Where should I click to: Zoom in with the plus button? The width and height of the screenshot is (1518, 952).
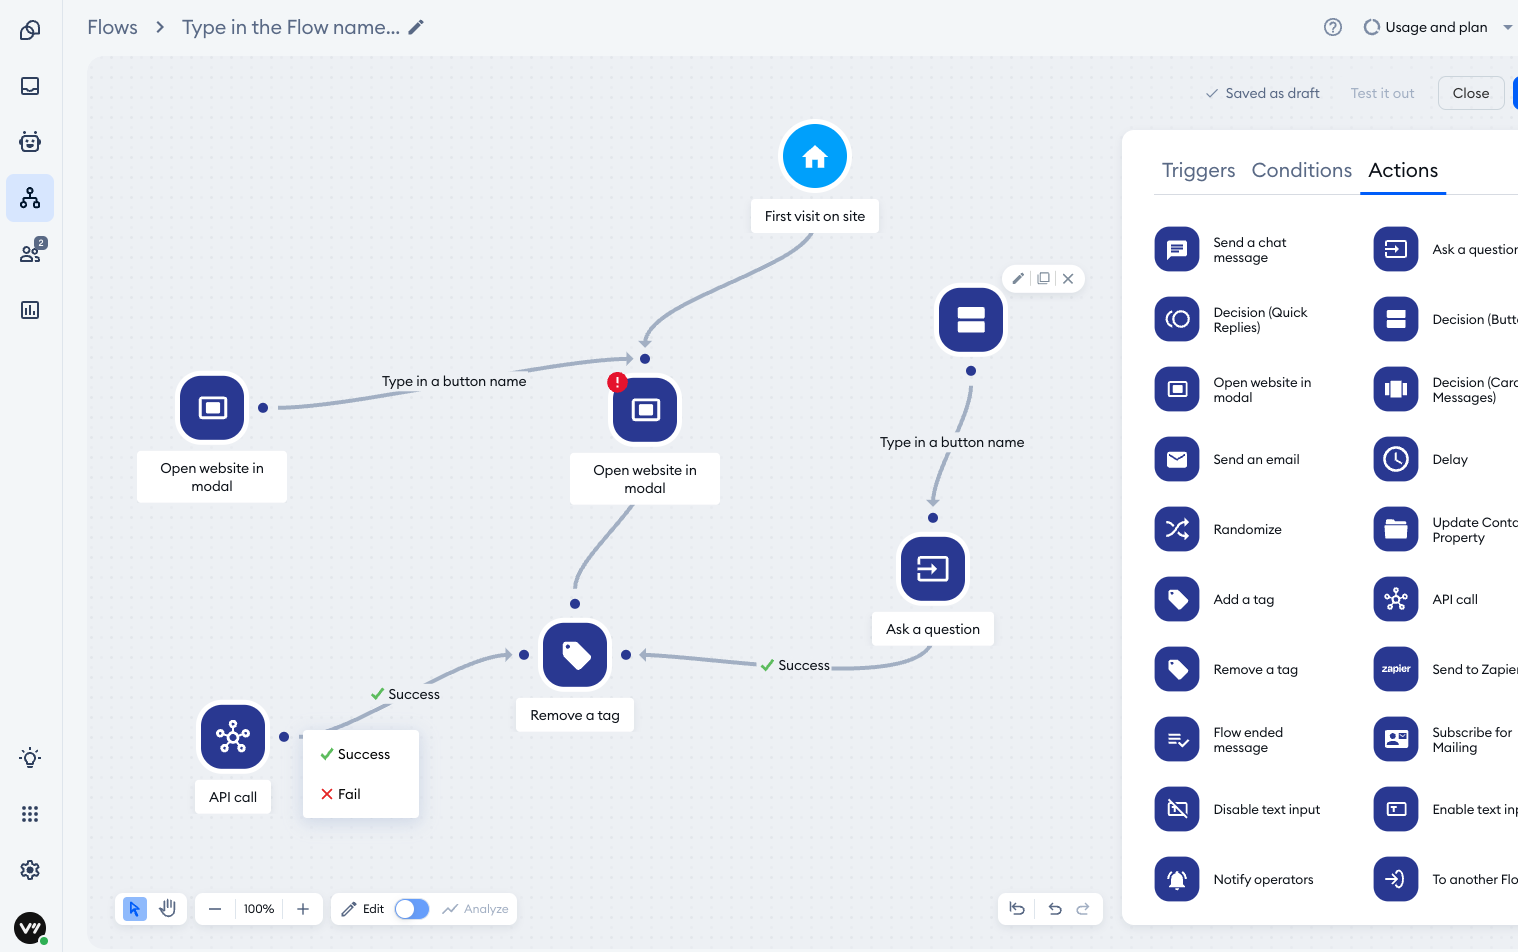point(303,909)
